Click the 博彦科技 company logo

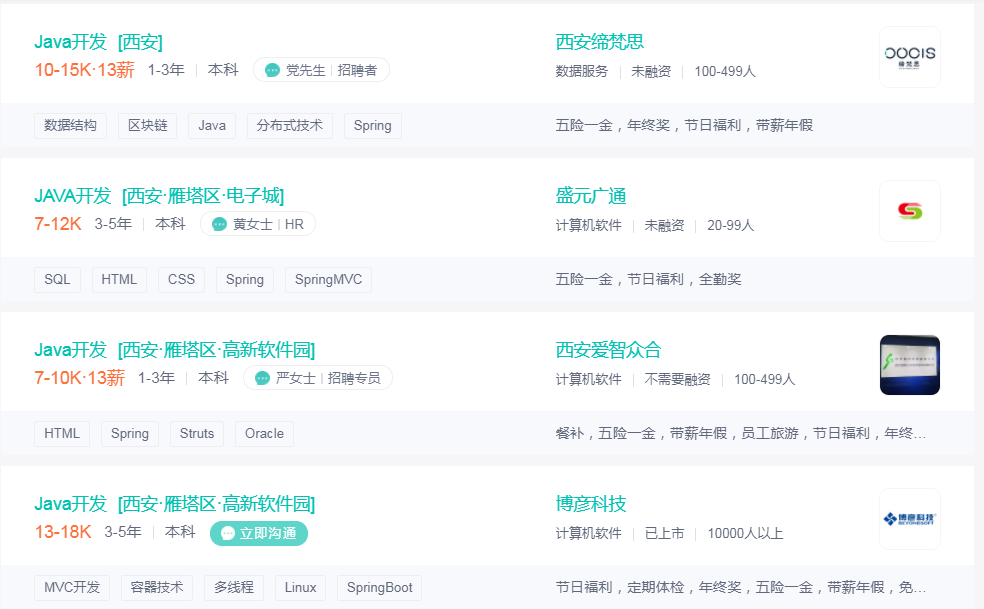tap(909, 519)
